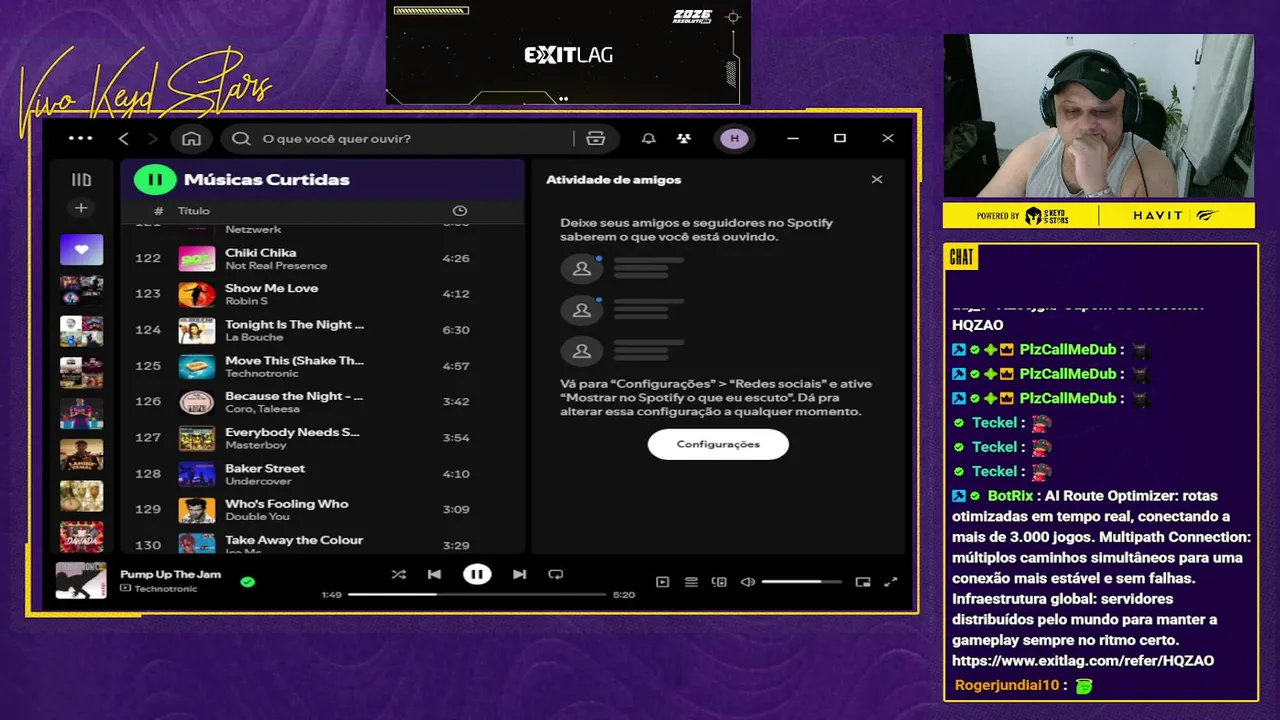Open the notifications bell
The width and height of the screenshot is (1280, 720).
click(x=649, y=138)
